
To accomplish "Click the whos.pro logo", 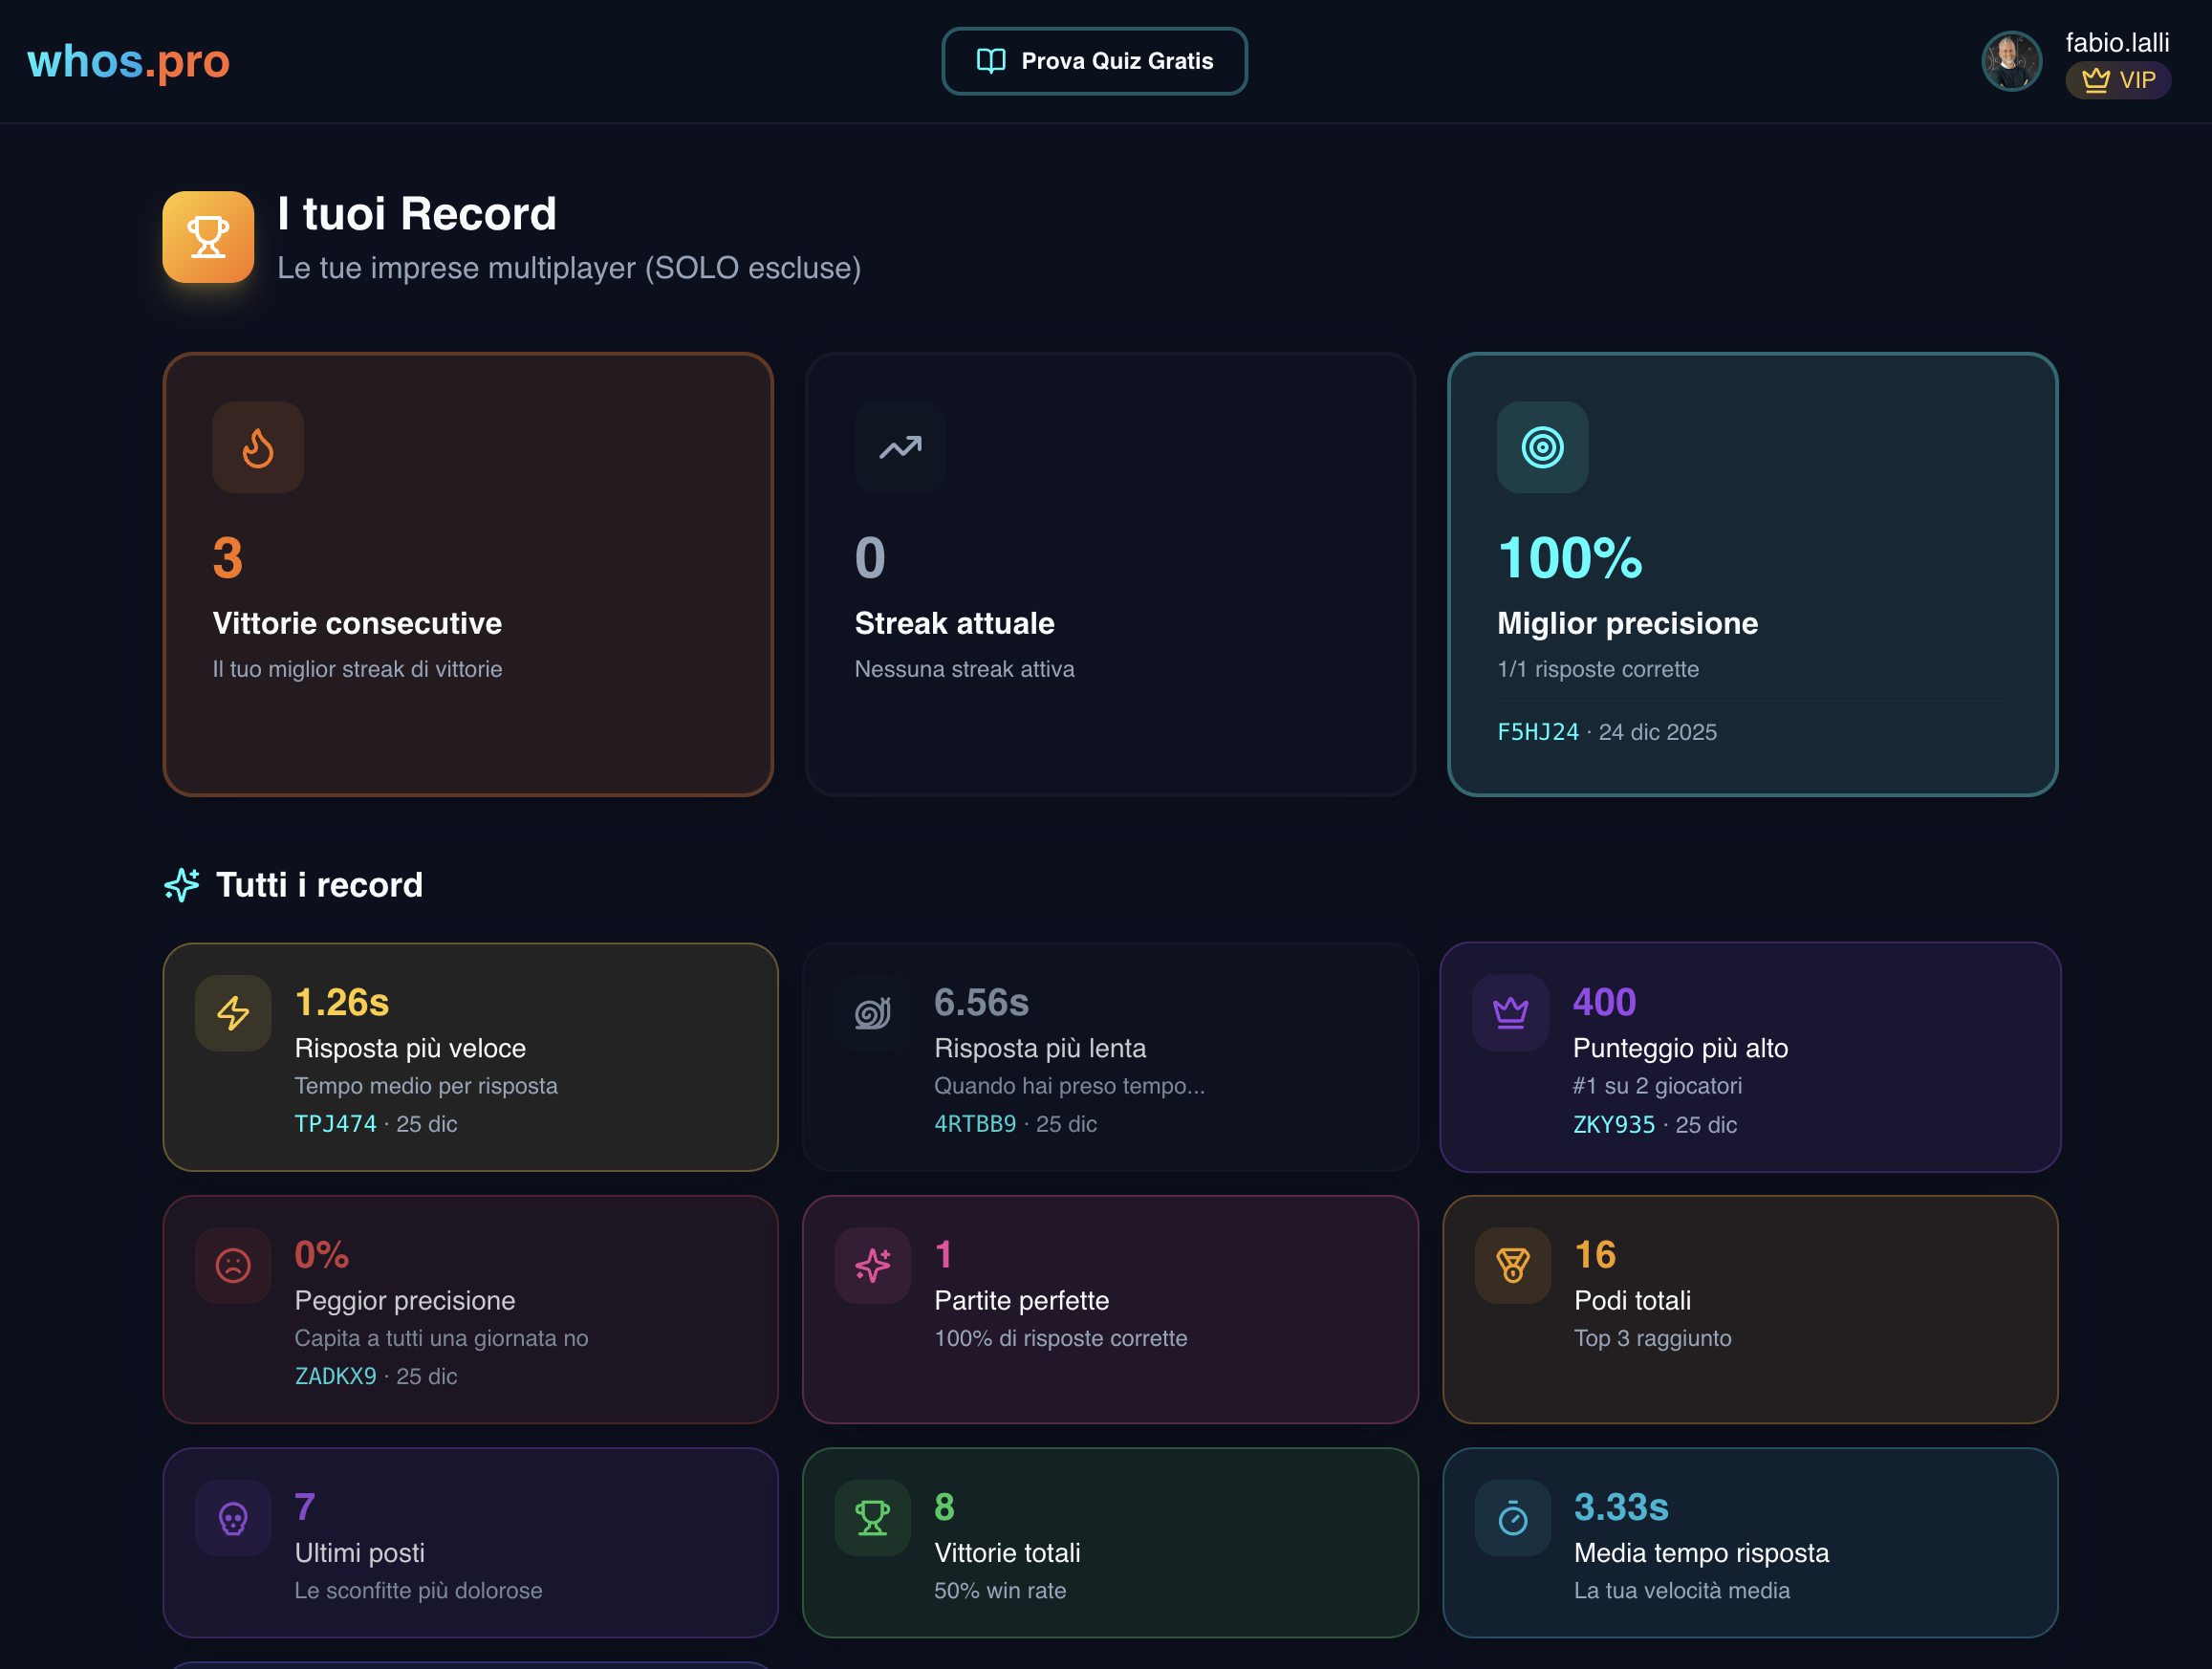I will tap(128, 61).
